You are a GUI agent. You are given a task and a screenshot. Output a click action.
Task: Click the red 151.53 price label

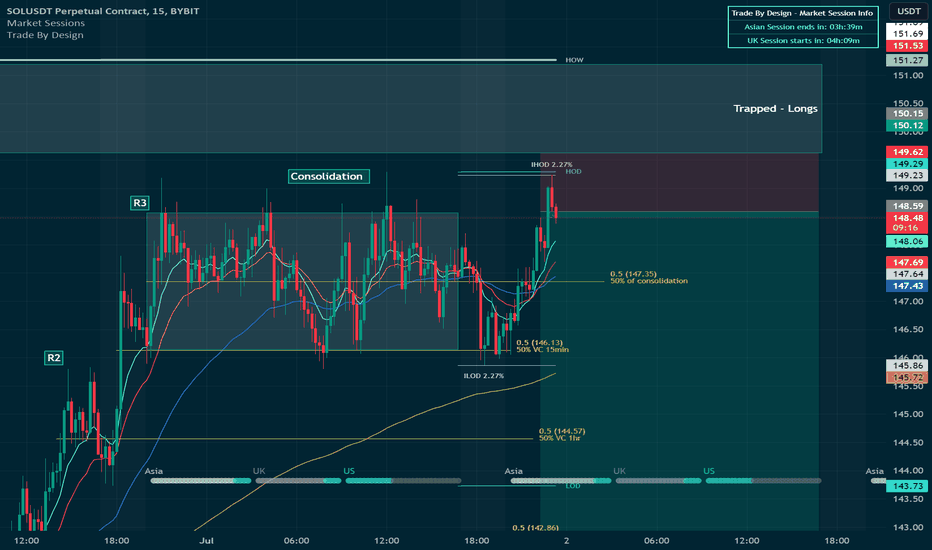[908, 46]
